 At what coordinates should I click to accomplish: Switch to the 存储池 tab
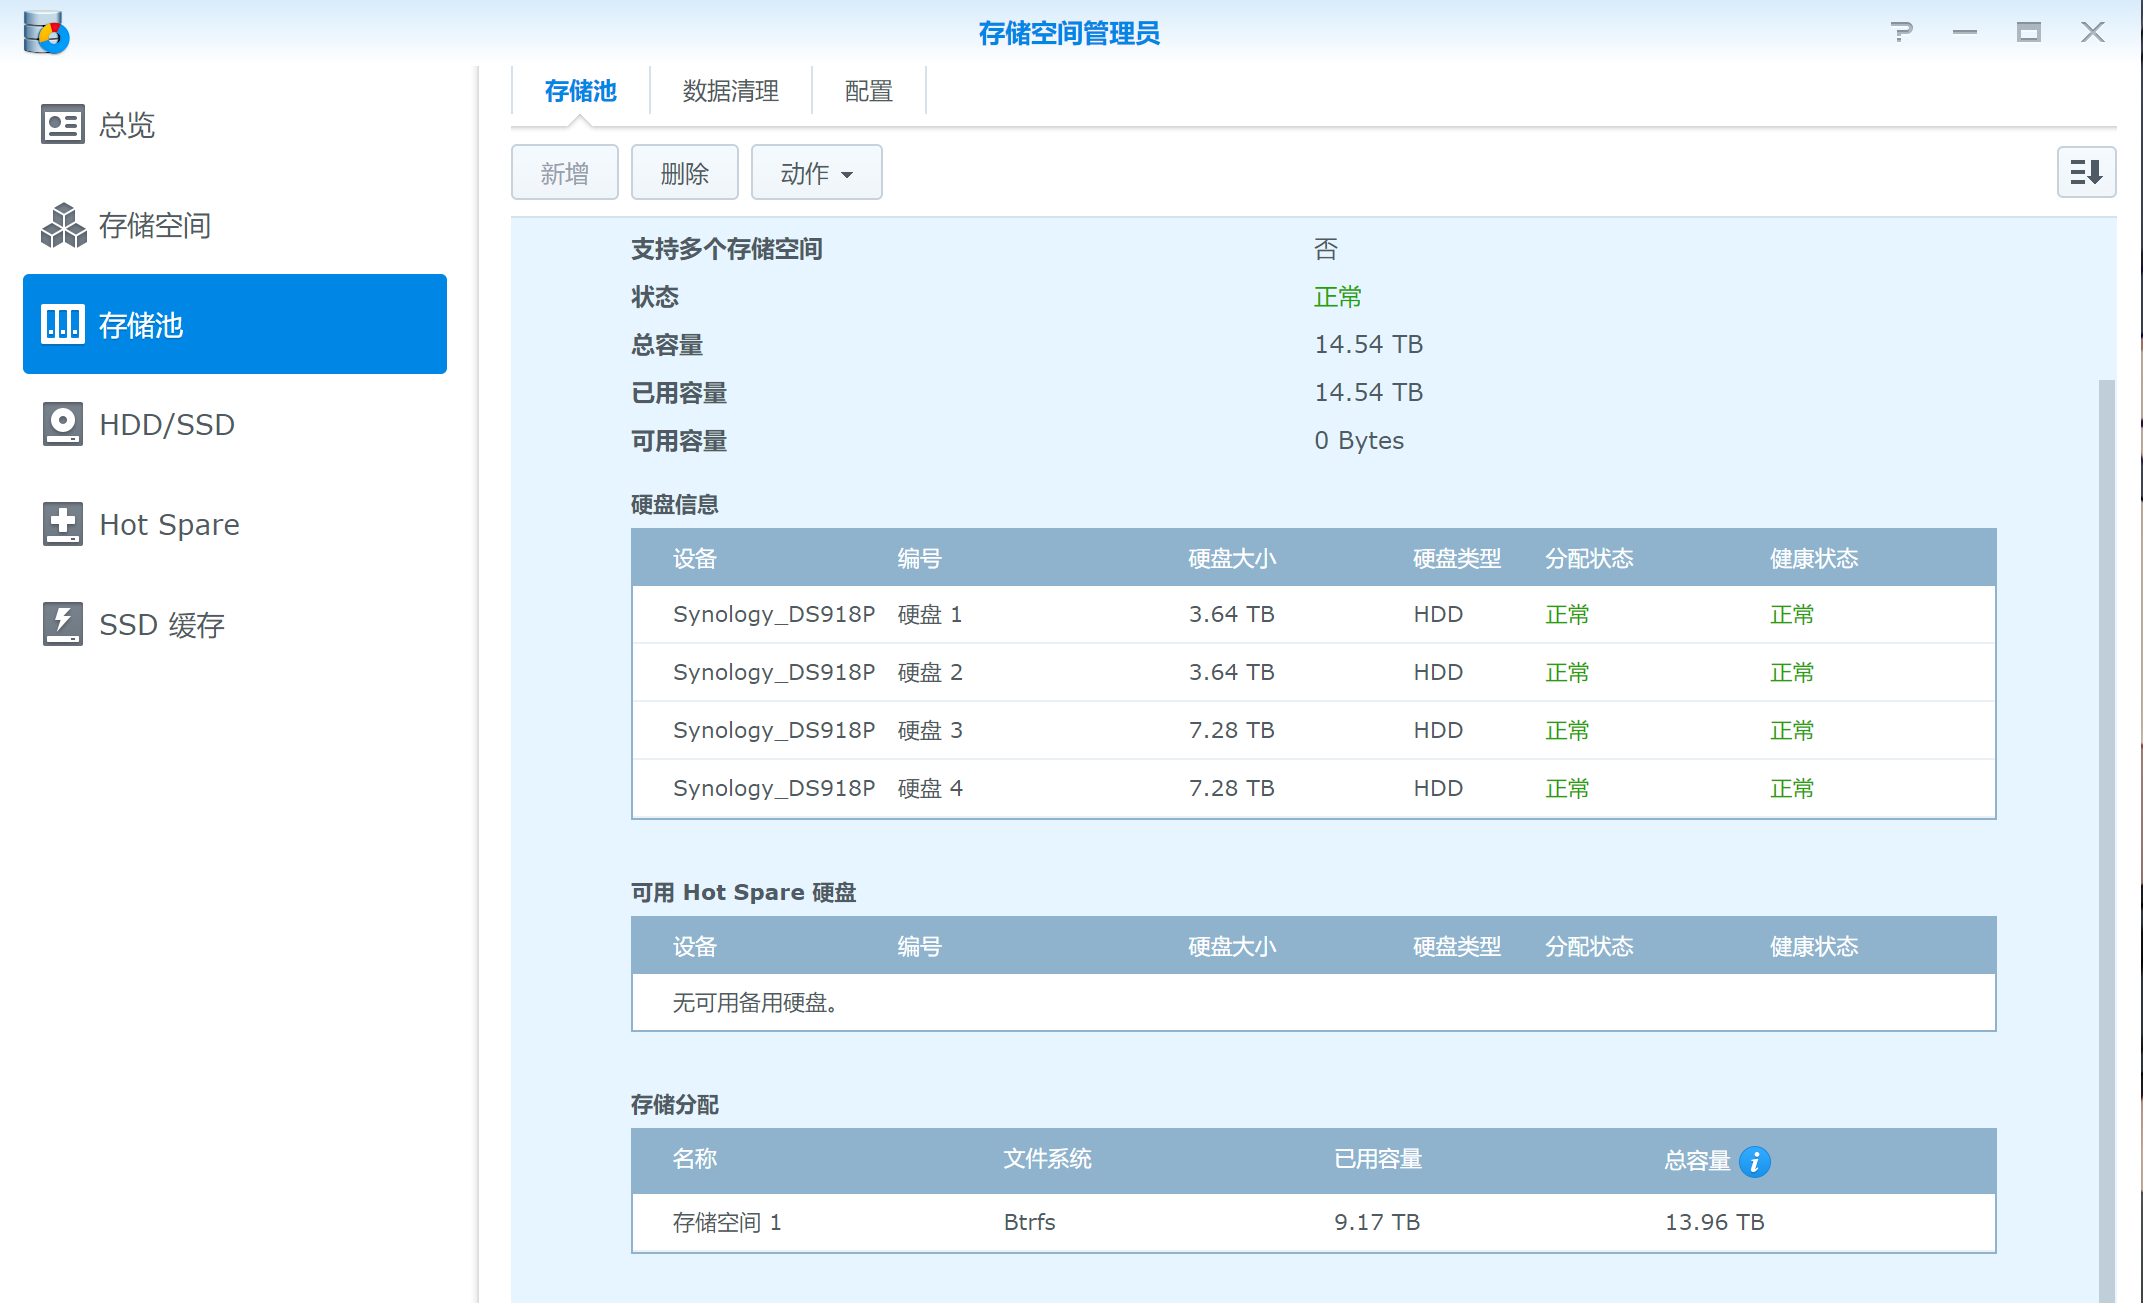tap(580, 91)
